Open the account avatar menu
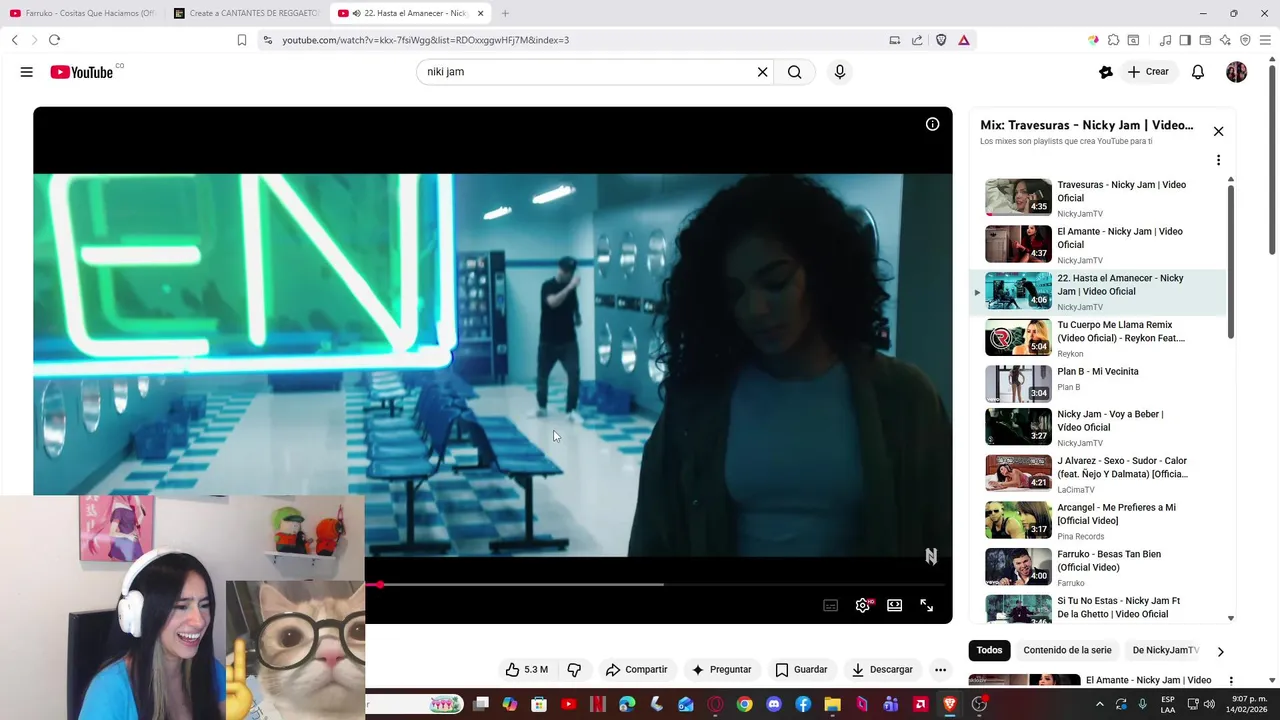The width and height of the screenshot is (1280, 720). pyautogui.click(x=1237, y=72)
